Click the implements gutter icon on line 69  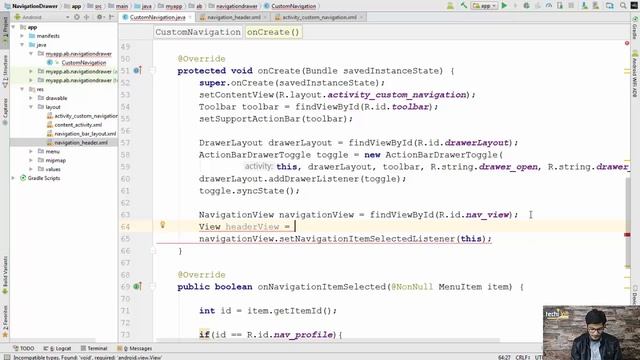pyautogui.click(x=138, y=287)
